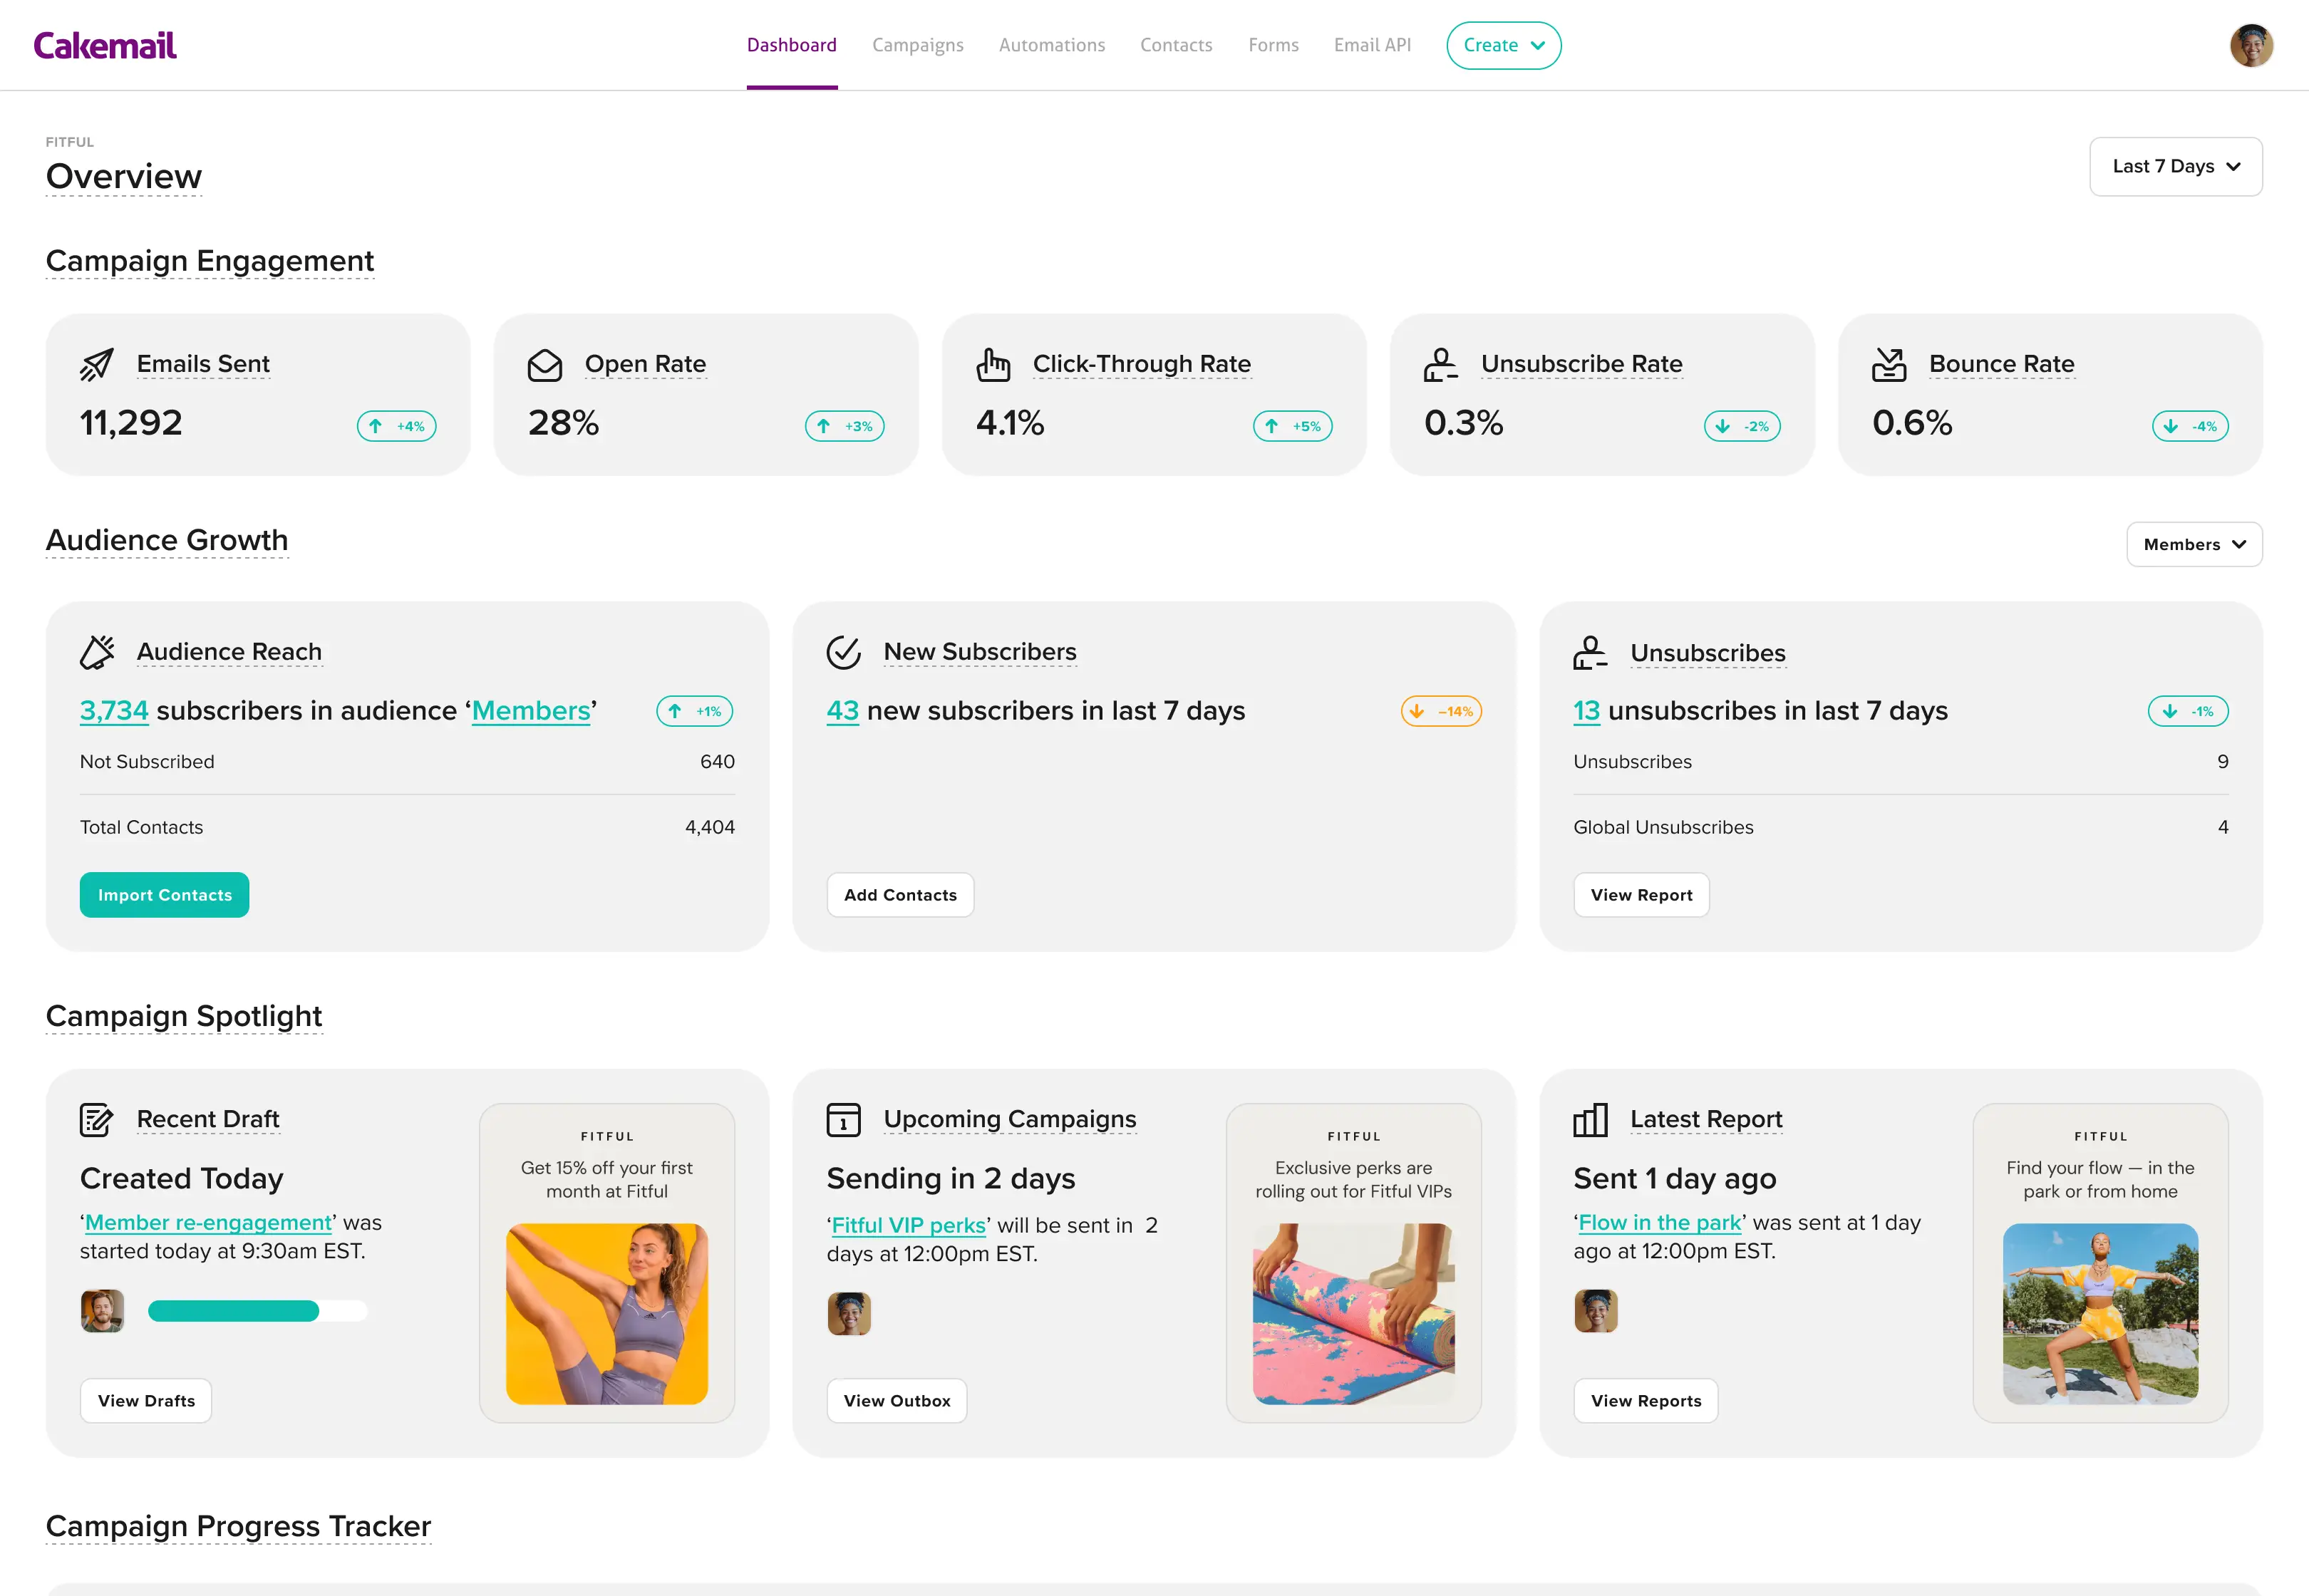Click the Audience Reach megaphone icon
2309x1596 pixels.
point(97,652)
